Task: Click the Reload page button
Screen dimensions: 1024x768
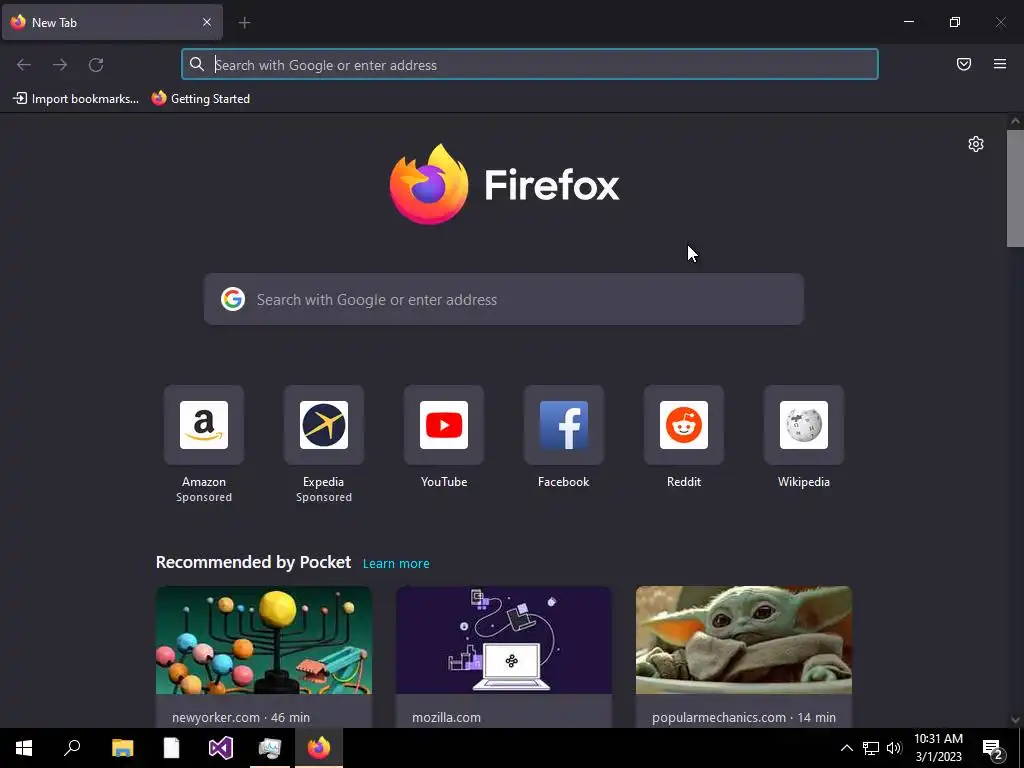Action: [96, 65]
